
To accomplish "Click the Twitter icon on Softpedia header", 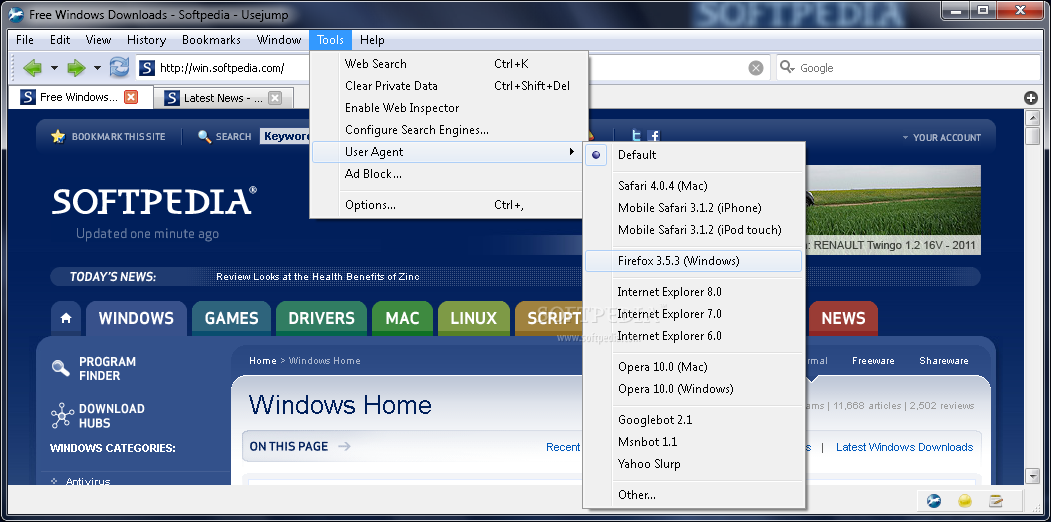I will tap(637, 136).
